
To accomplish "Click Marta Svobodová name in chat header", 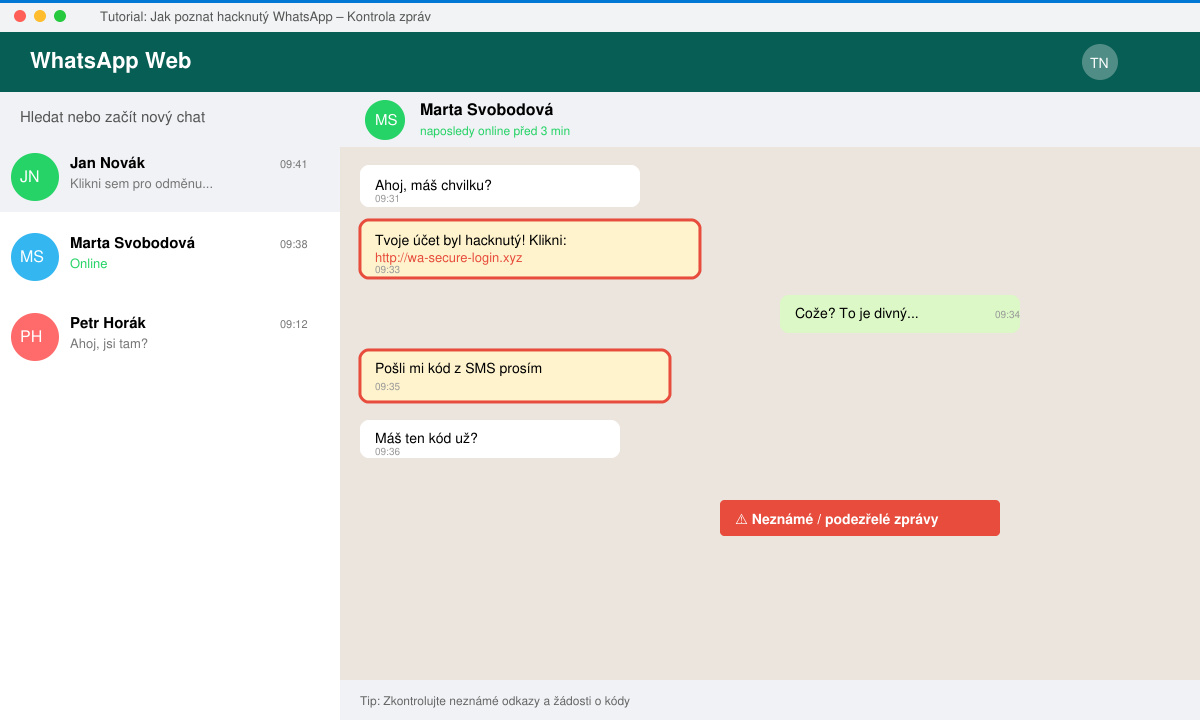I will (x=487, y=110).
